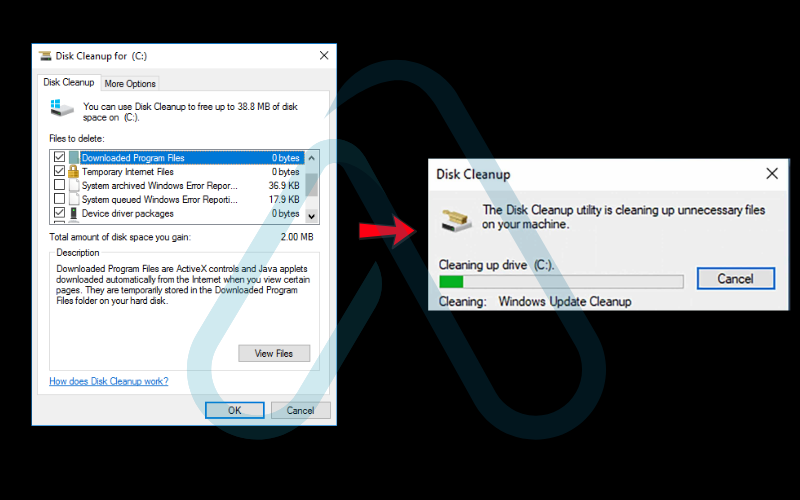Click the document icon for System archived Windows Error Reports
This screenshot has width=800, height=500.
(x=73, y=185)
